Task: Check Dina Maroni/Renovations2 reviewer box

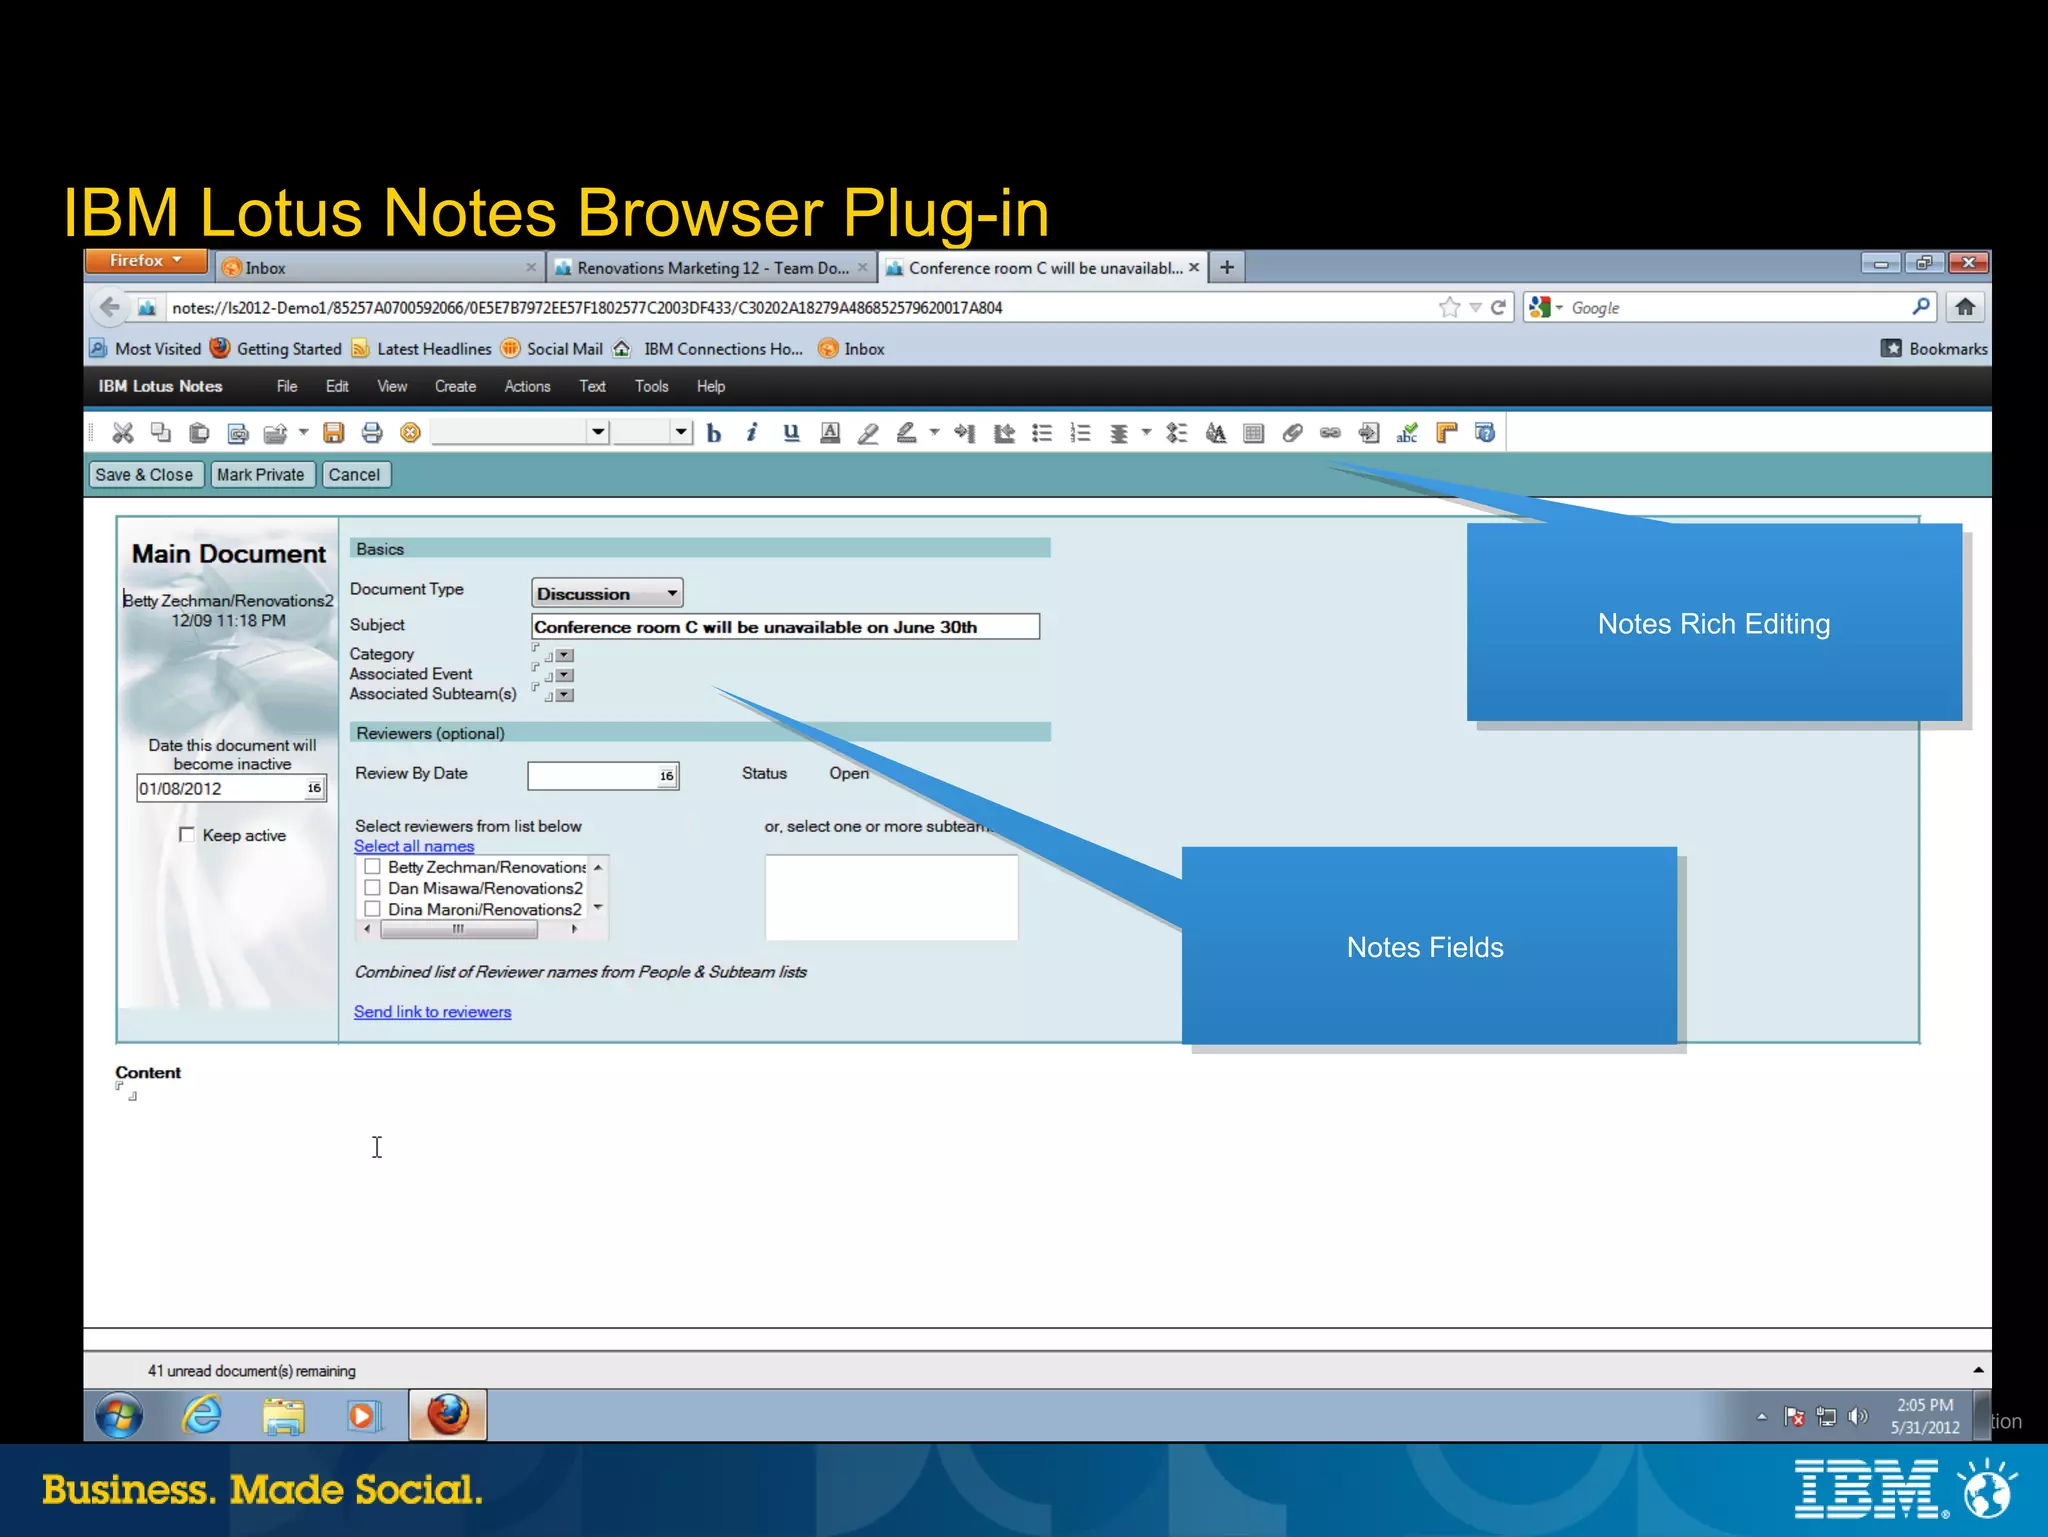Action: pos(372,909)
